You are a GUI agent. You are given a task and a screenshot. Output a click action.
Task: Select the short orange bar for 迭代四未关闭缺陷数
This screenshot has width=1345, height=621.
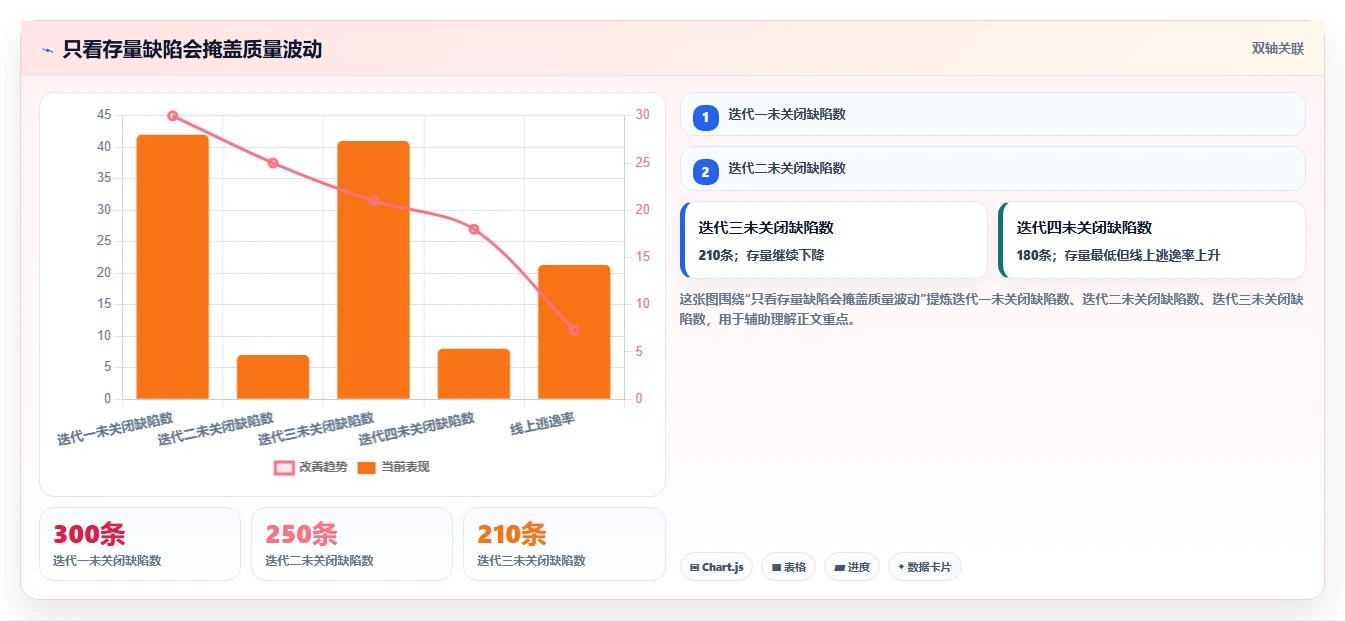[x=474, y=374]
